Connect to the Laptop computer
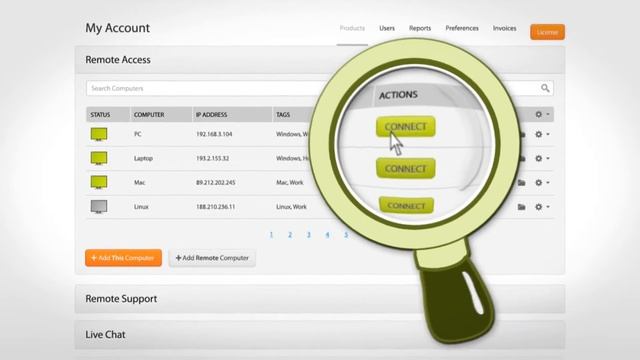This screenshot has width=640, height=360. click(x=405, y=168)
